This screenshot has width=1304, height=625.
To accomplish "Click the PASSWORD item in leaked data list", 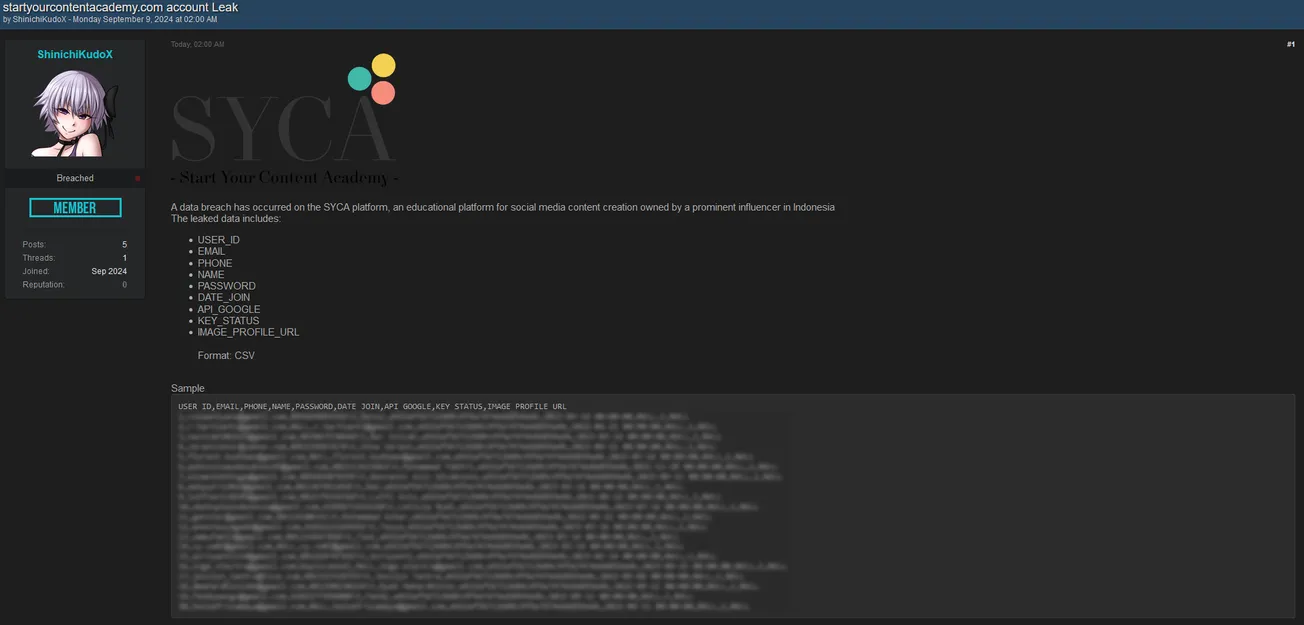I will pyautogui.click(x=226, y=286).
